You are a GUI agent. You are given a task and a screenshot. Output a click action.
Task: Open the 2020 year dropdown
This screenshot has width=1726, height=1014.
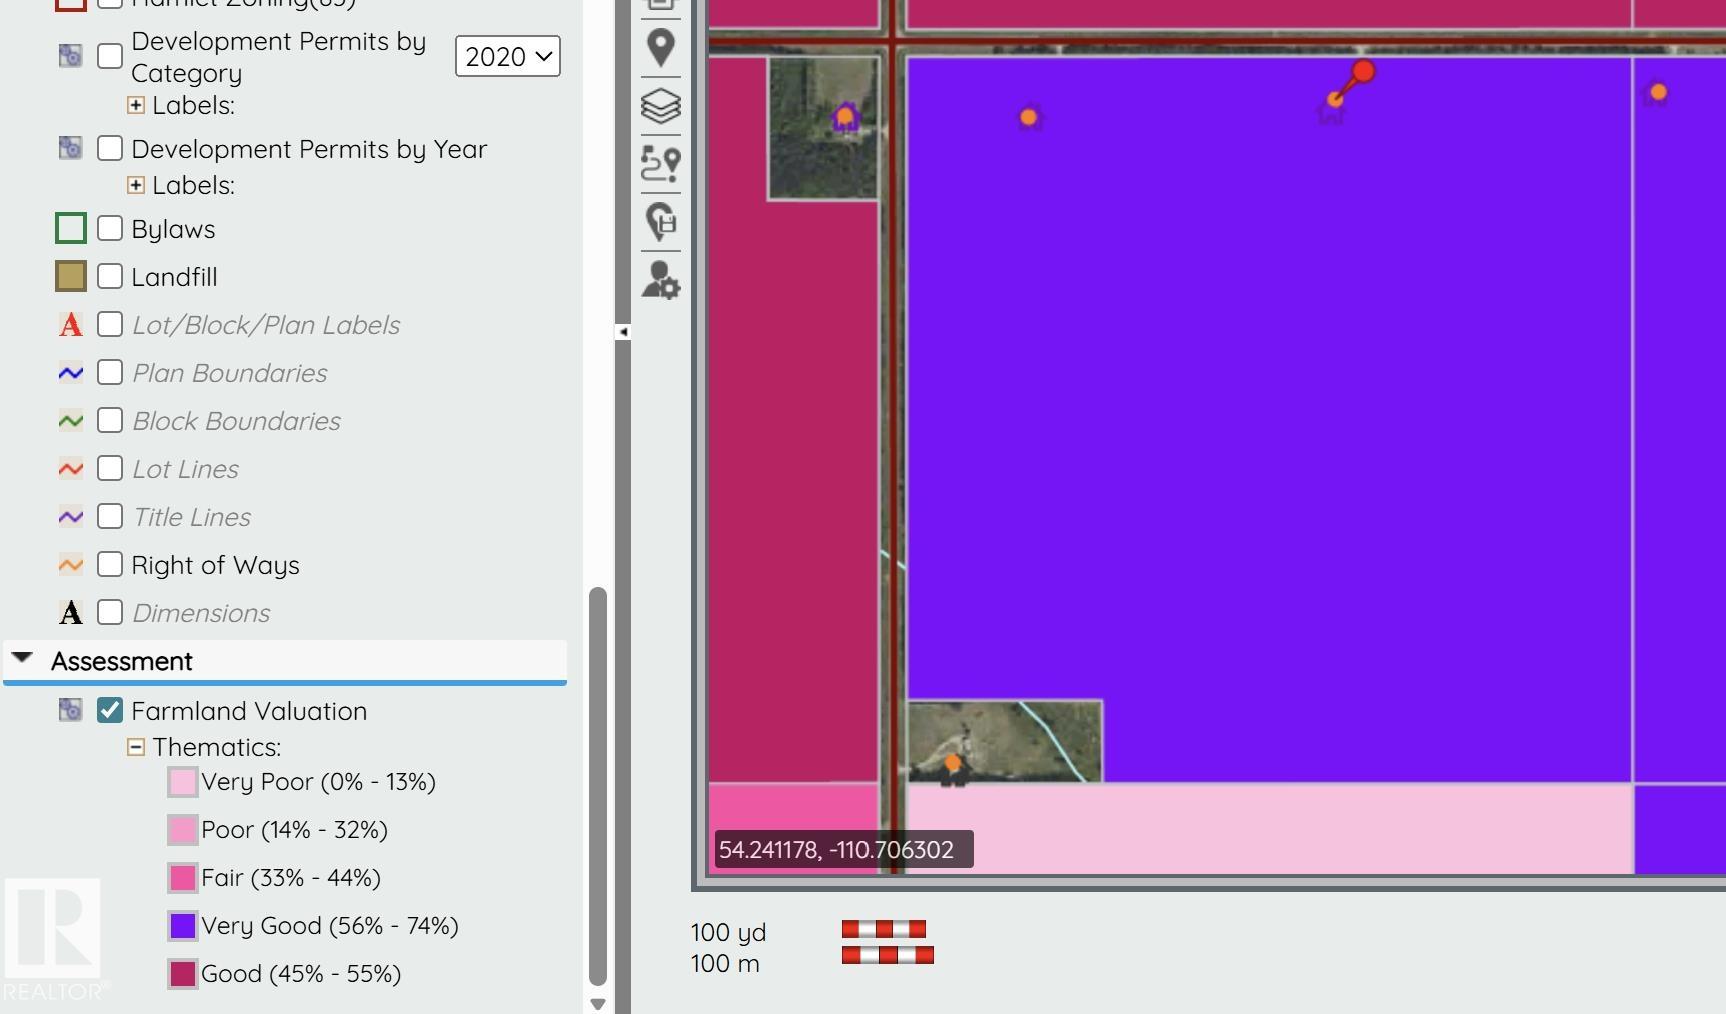pos(507,57)
